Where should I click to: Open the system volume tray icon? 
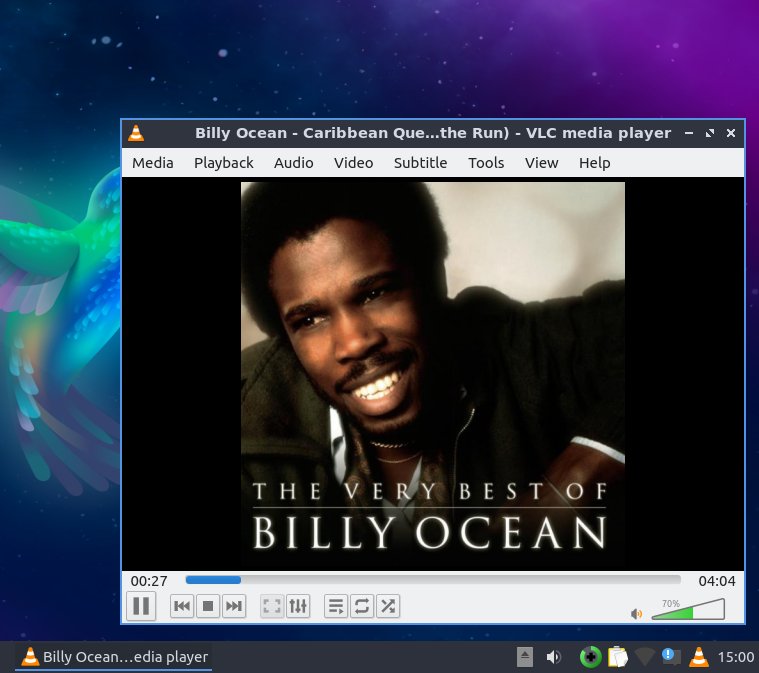(553, 657)
